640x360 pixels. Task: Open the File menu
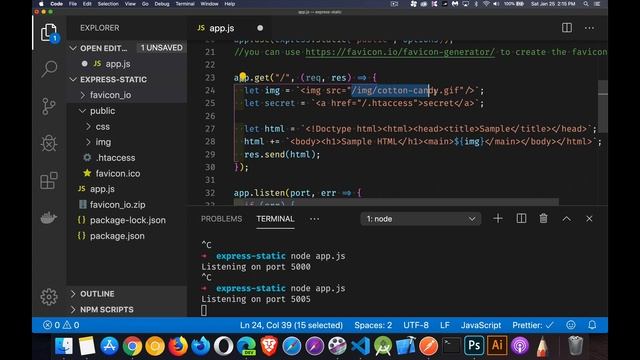[73, 4]
